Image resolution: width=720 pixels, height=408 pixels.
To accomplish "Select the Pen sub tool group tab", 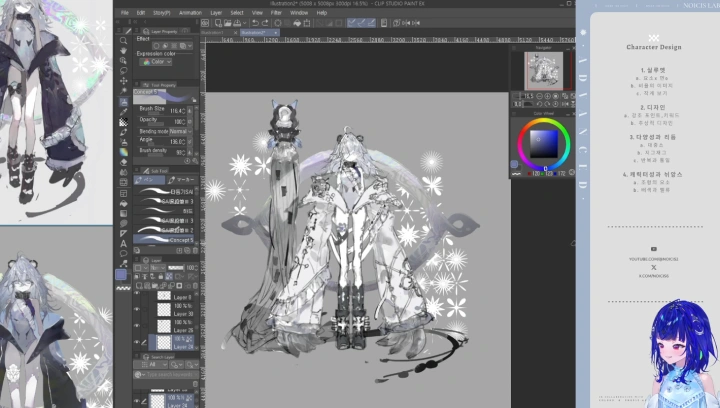I will 149,180.
